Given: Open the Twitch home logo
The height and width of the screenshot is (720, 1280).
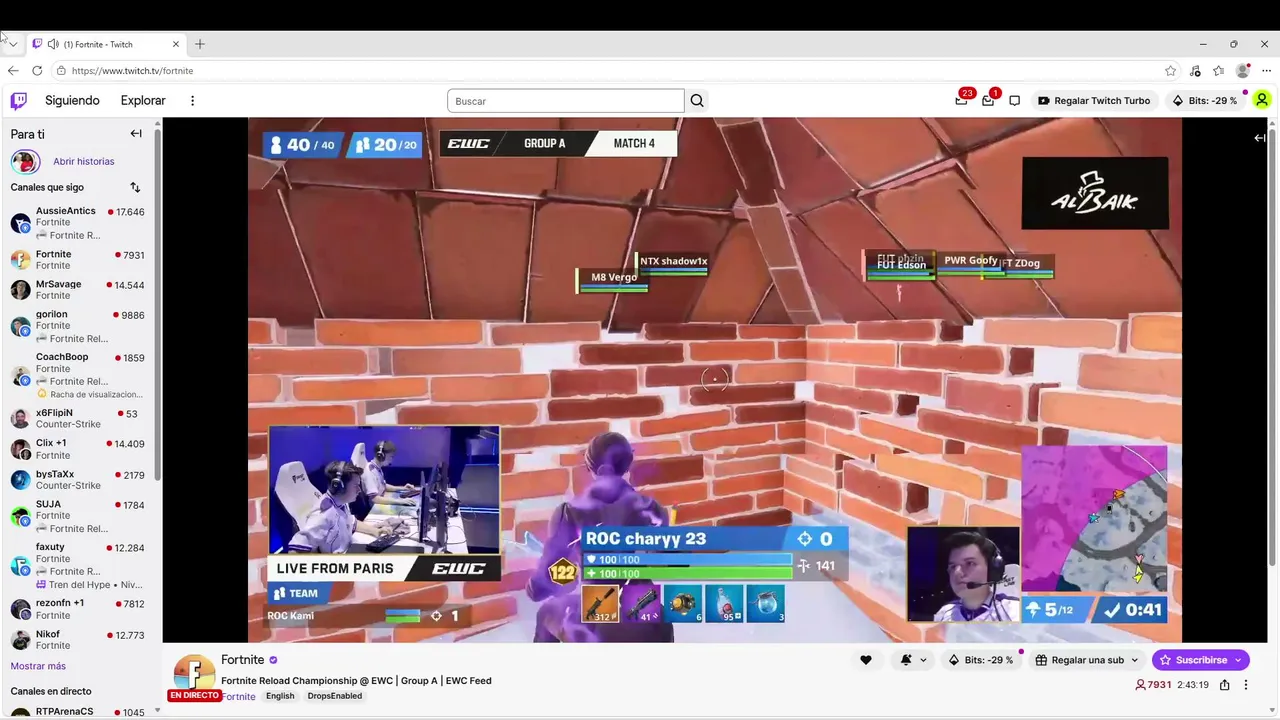Looking at the screenshot, I should 19,100.
